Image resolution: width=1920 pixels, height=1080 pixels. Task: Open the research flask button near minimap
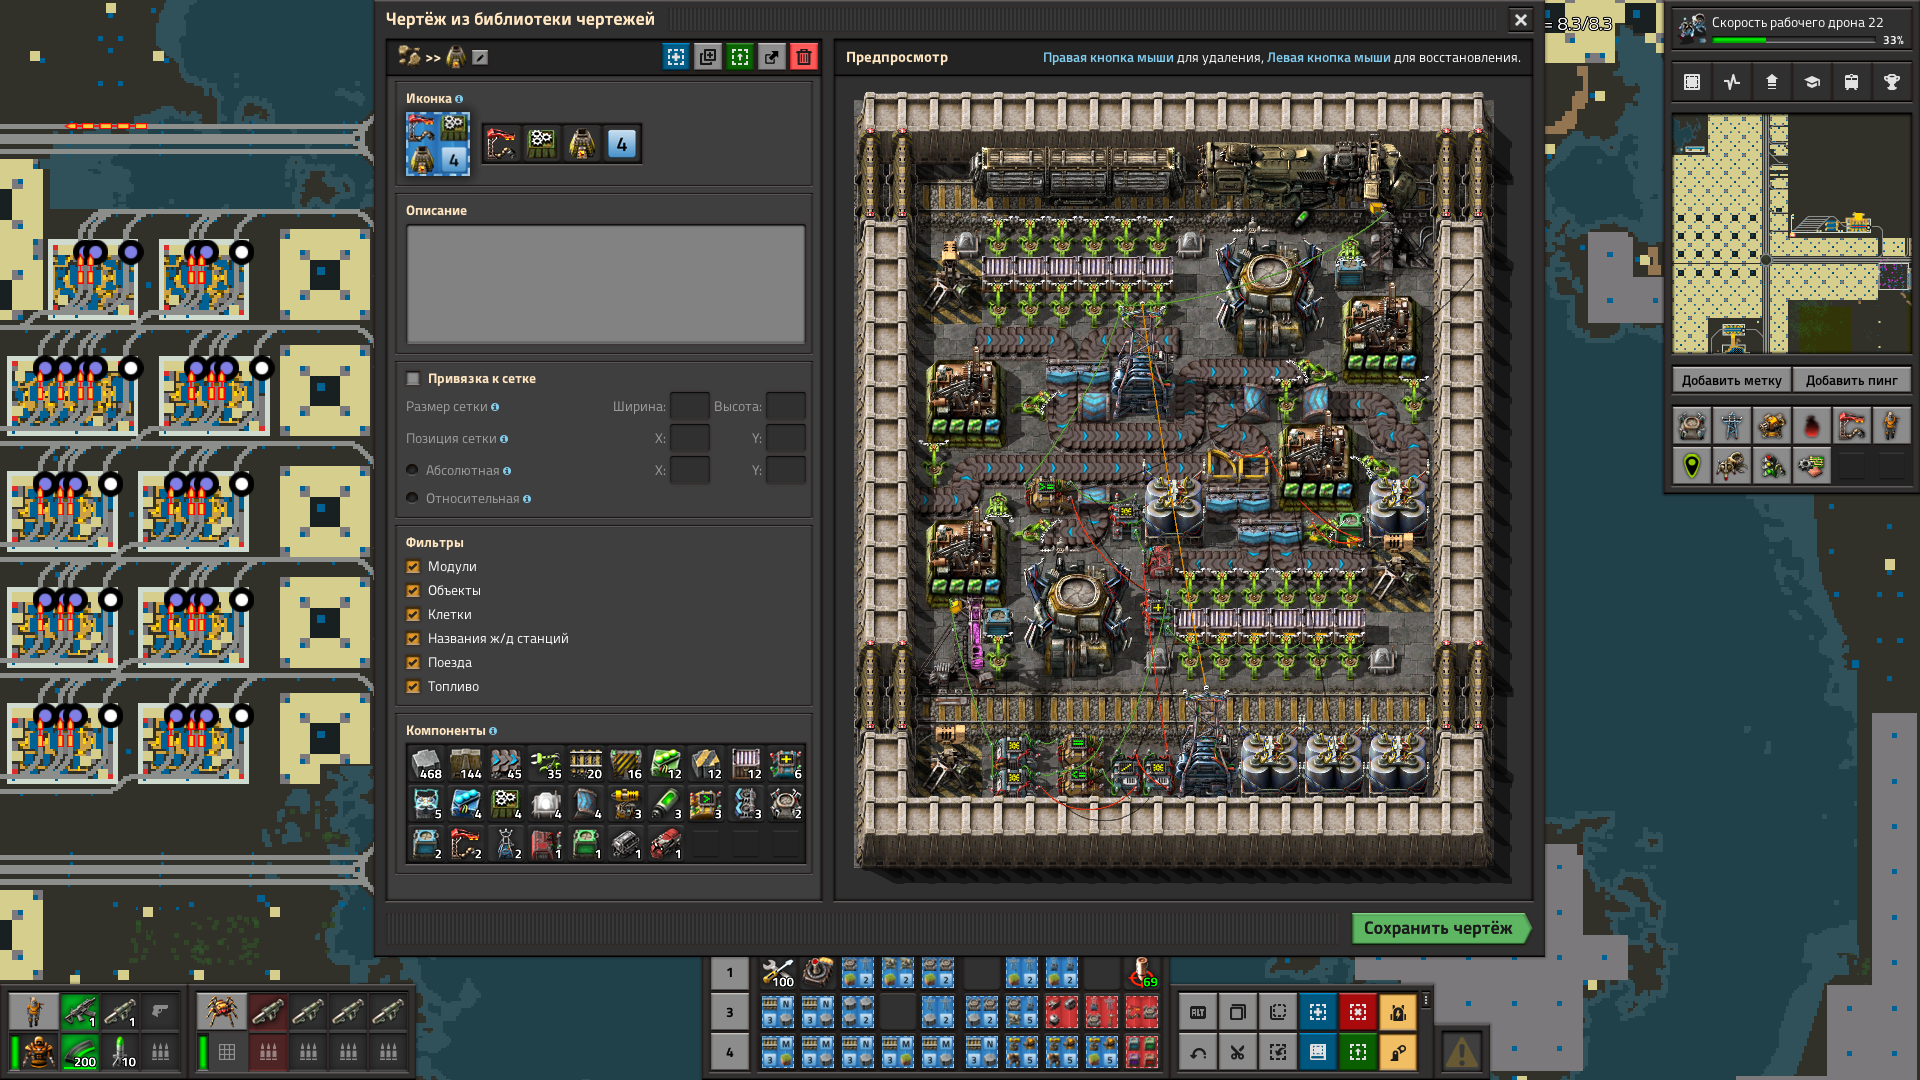[x=1811, y=82]
